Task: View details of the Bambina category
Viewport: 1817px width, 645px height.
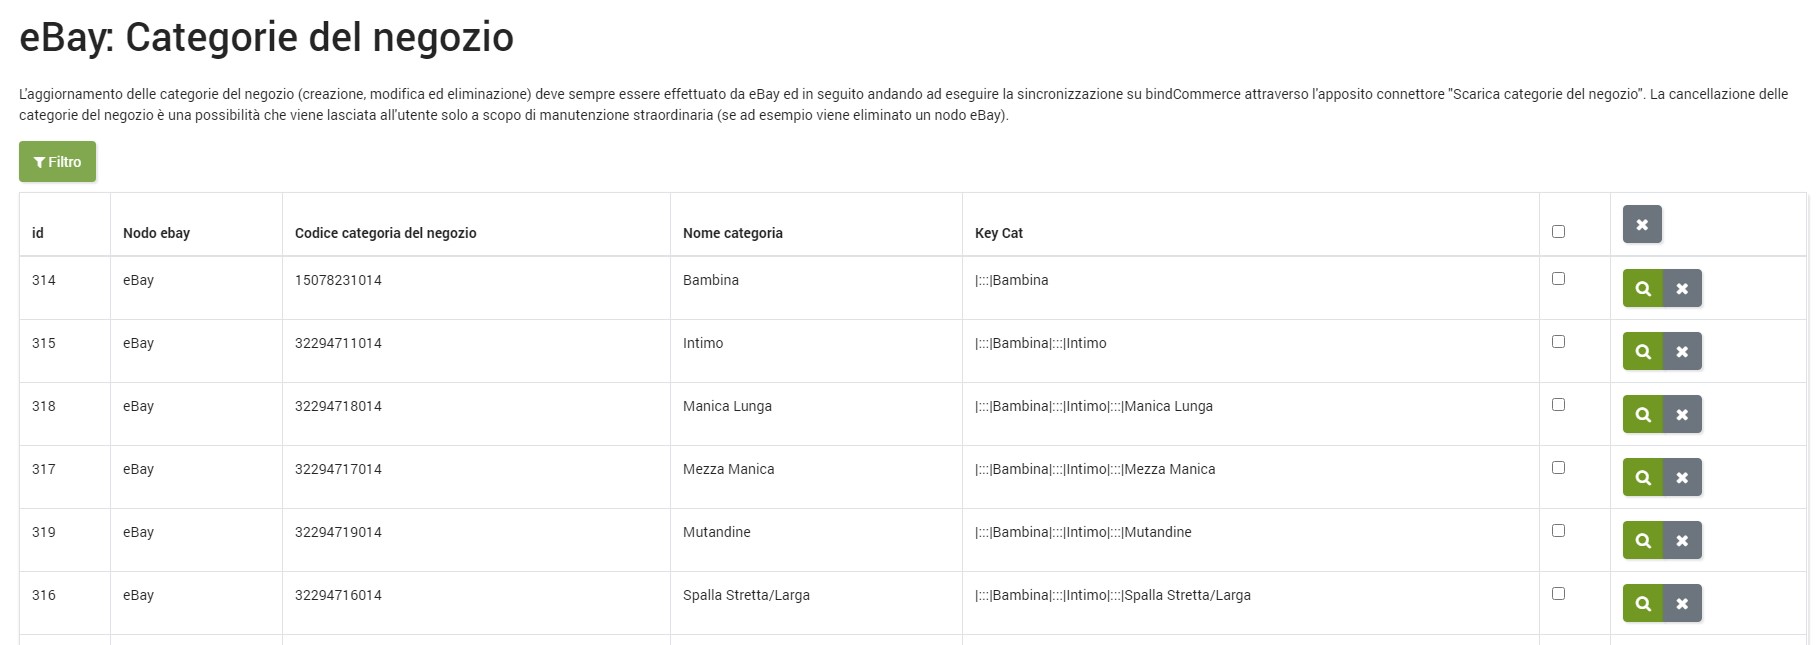Action: (x=1642, y=288)
